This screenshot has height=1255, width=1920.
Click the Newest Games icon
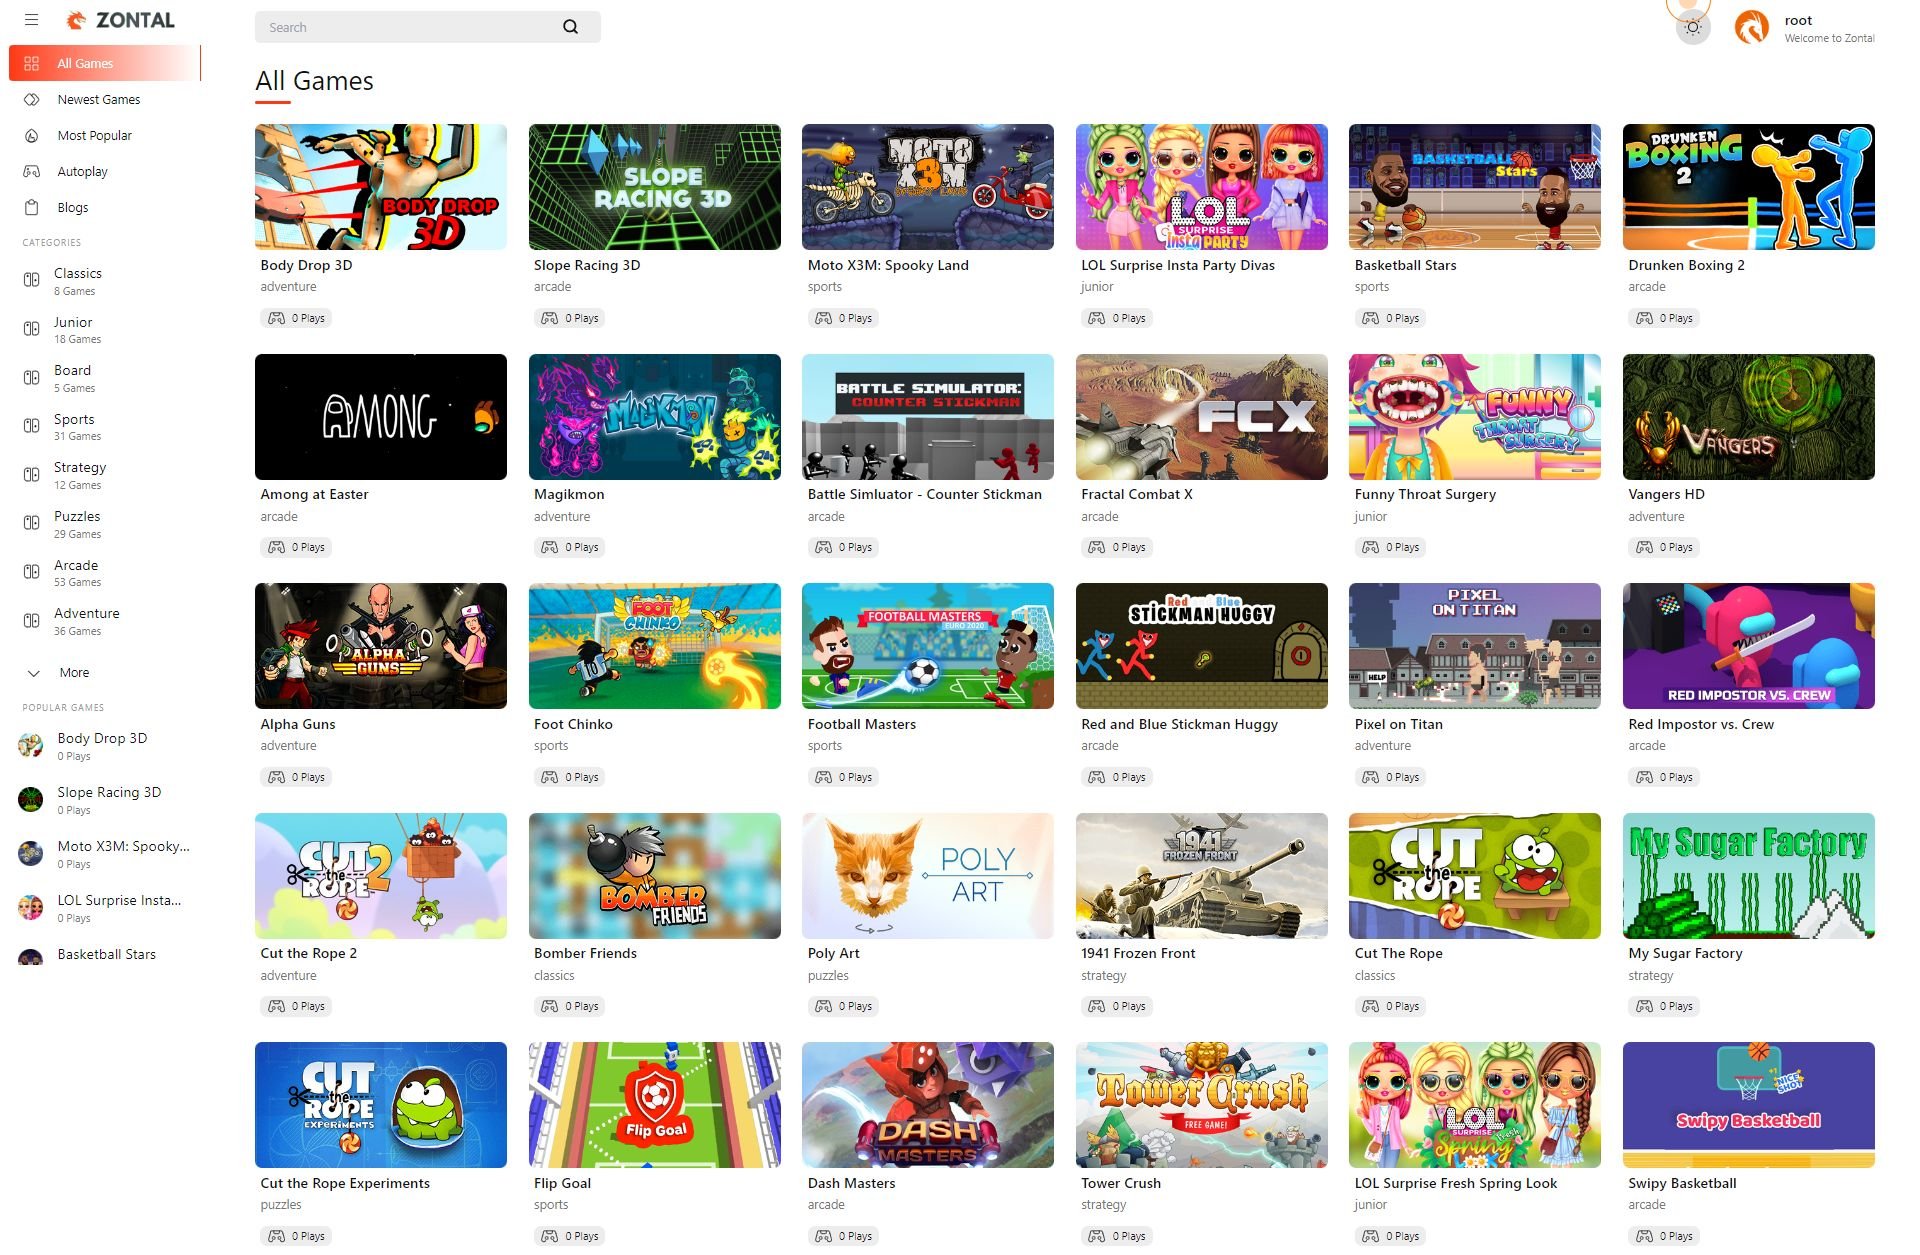click(x=31, y=99)
